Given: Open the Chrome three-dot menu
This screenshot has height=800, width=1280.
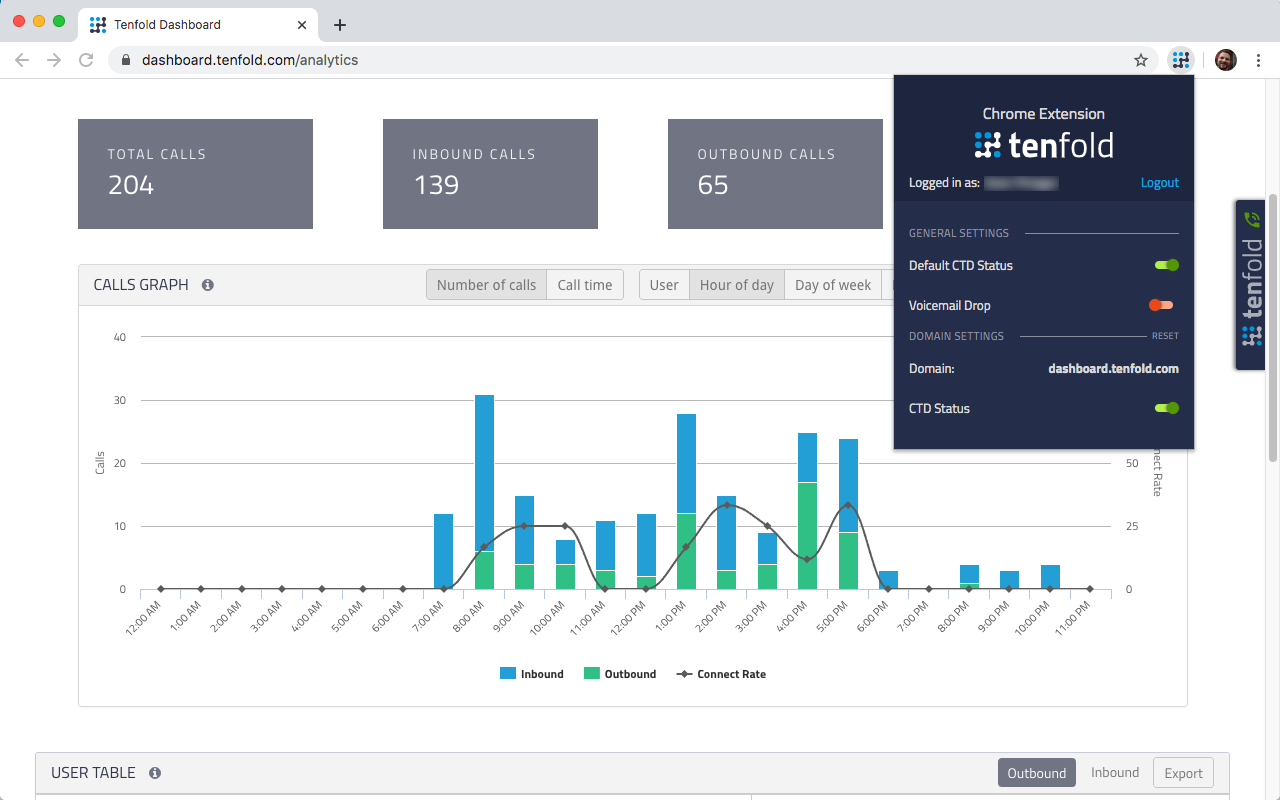Looking at the screenshot, I should [1258, 60].
